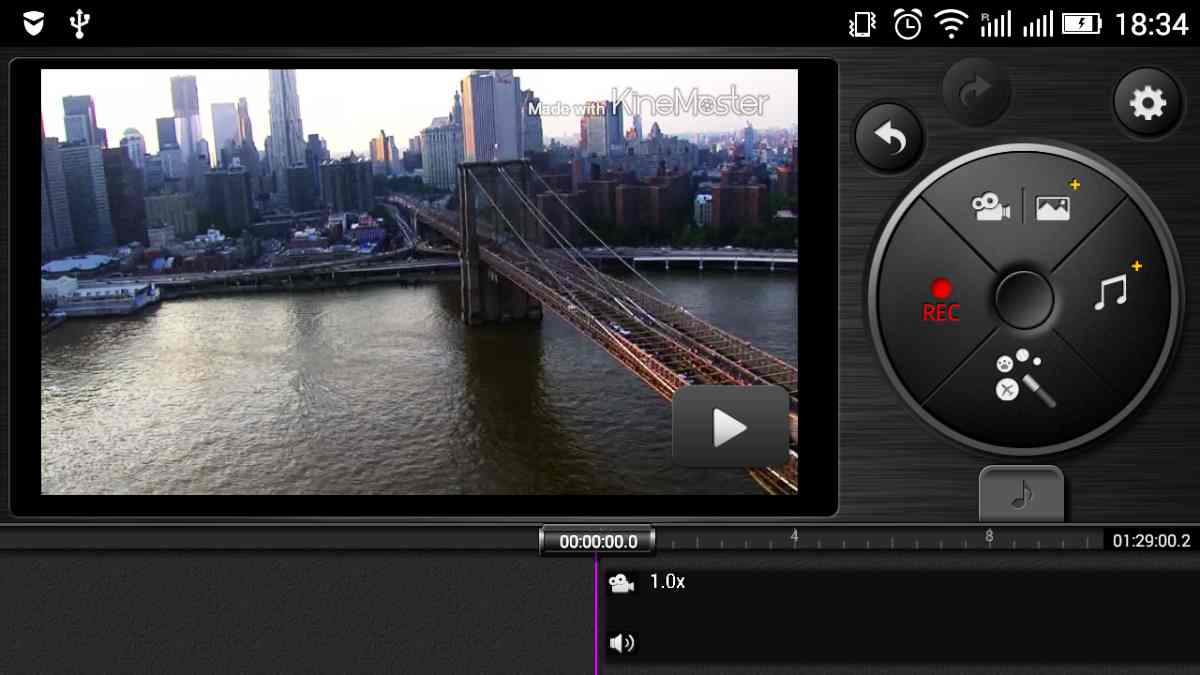Tap the 1.0x speed label on clip
This screenshot has width=1200, height=675.
pos(667,581)
